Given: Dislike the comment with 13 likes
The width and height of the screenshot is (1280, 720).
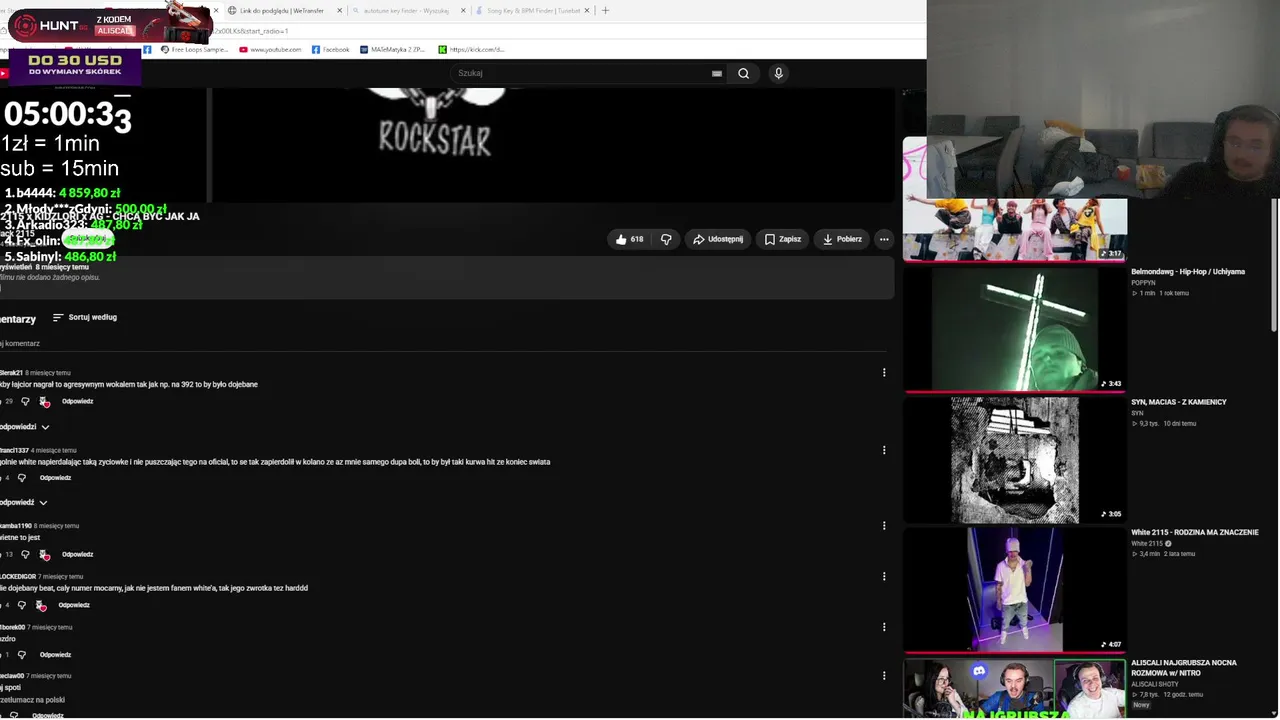Looking at the screenshot, I should pyautogui.click(x=25, y=555).
